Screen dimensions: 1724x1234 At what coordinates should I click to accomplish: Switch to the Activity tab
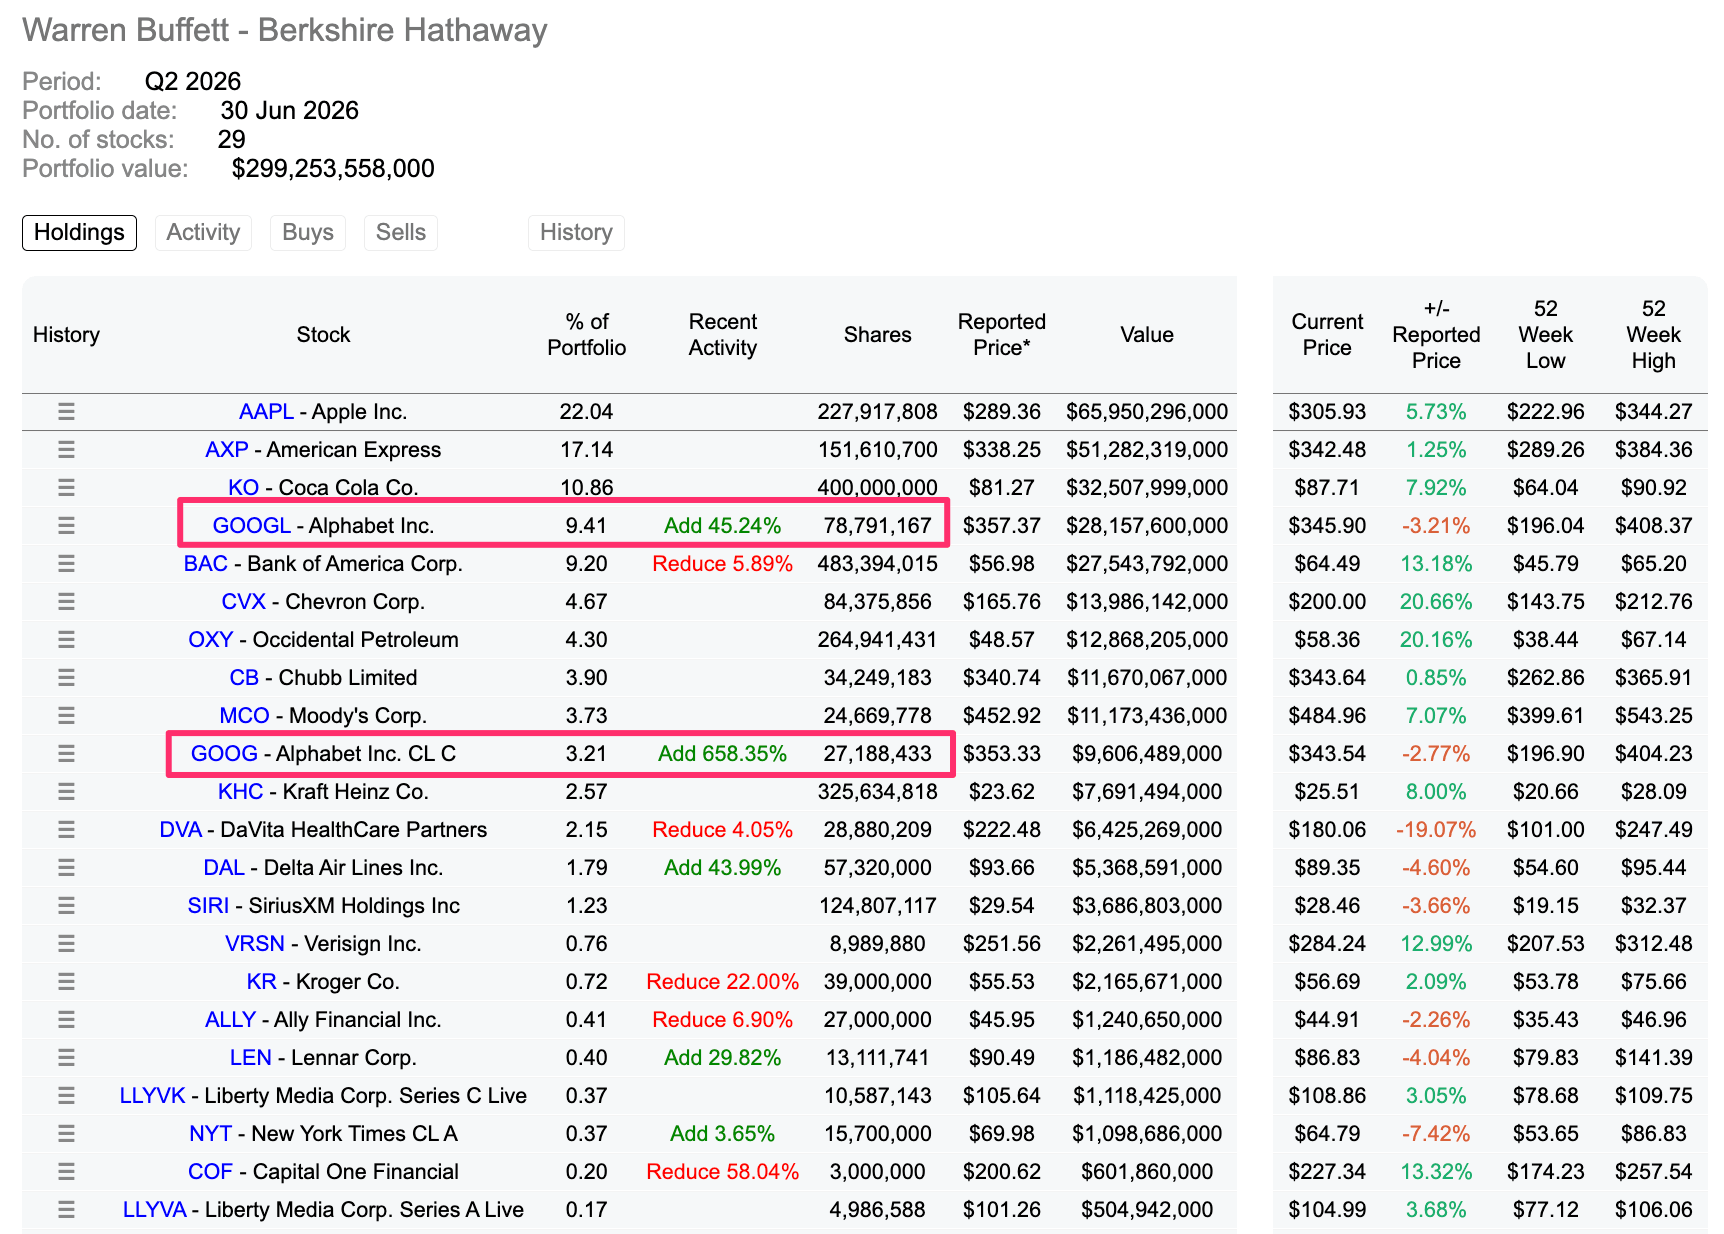[x=203, y=232]
